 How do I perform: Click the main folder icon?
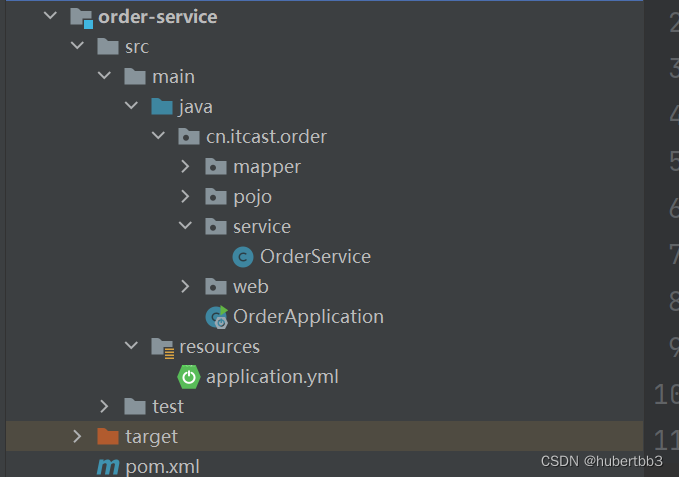135,77
